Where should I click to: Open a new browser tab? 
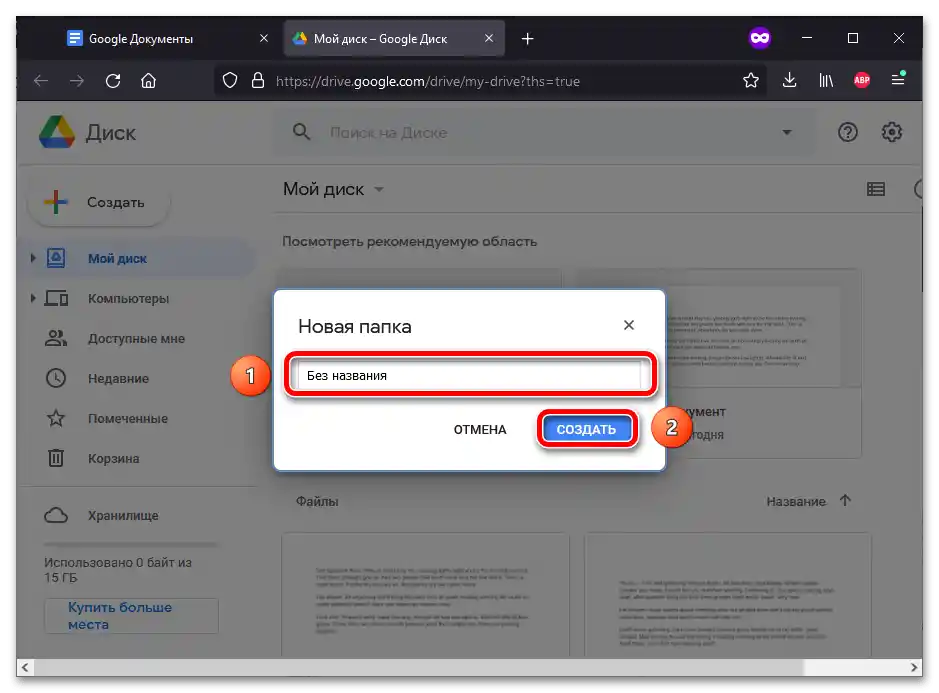coord(527,39)
